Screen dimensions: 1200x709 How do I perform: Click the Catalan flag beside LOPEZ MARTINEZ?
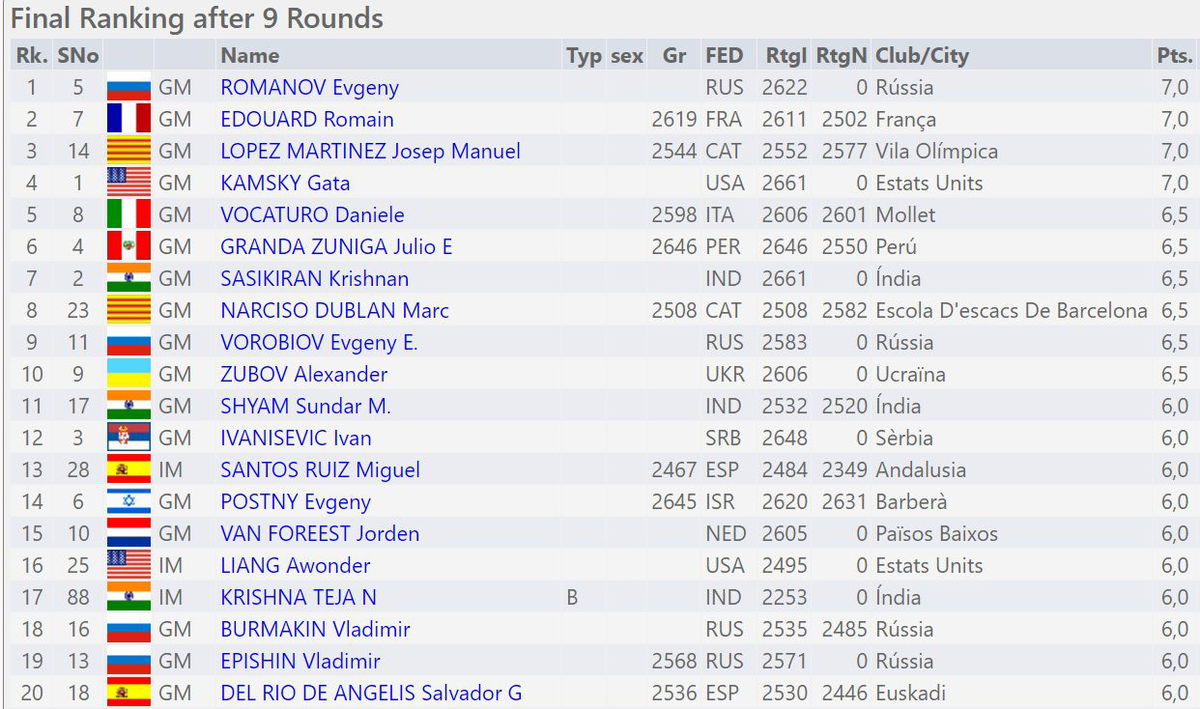pyautogui.click(x=128, y=152)
